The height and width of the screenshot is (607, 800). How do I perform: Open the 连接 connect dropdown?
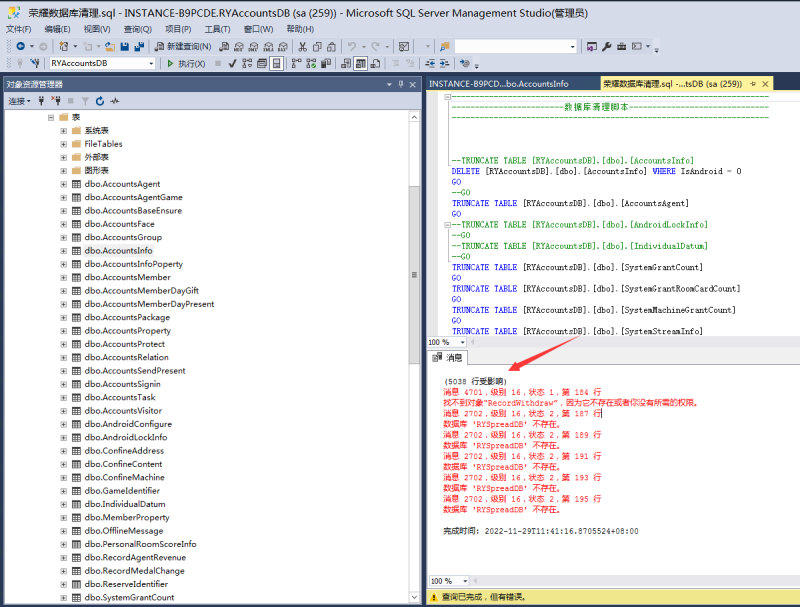pos(19,101)
